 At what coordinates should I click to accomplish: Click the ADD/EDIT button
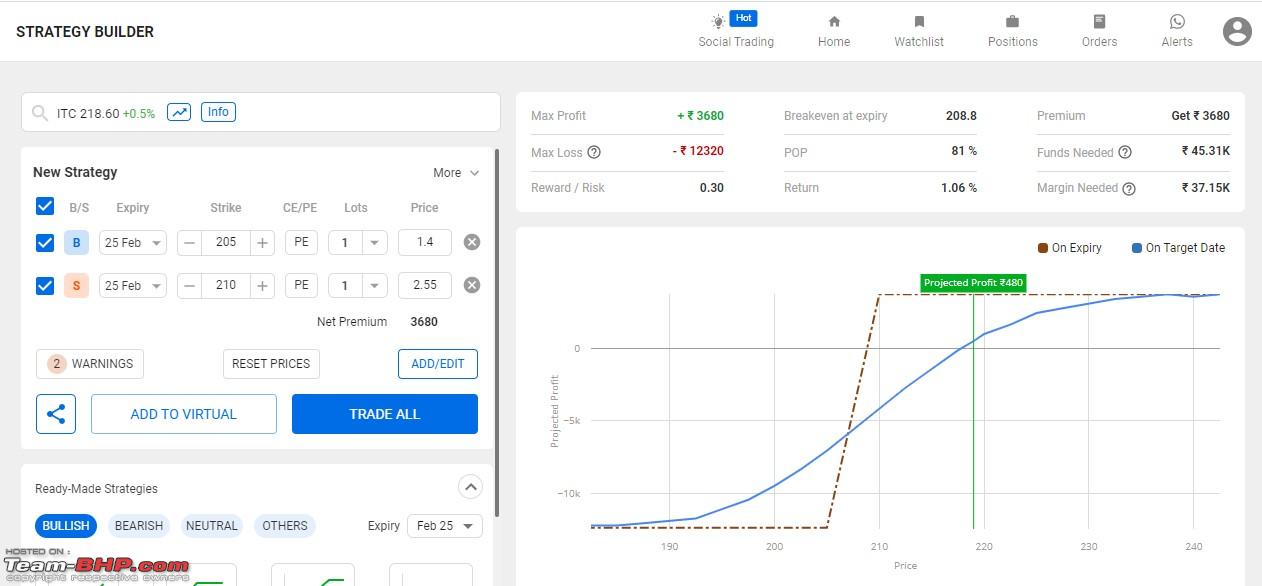click(438, 364)
